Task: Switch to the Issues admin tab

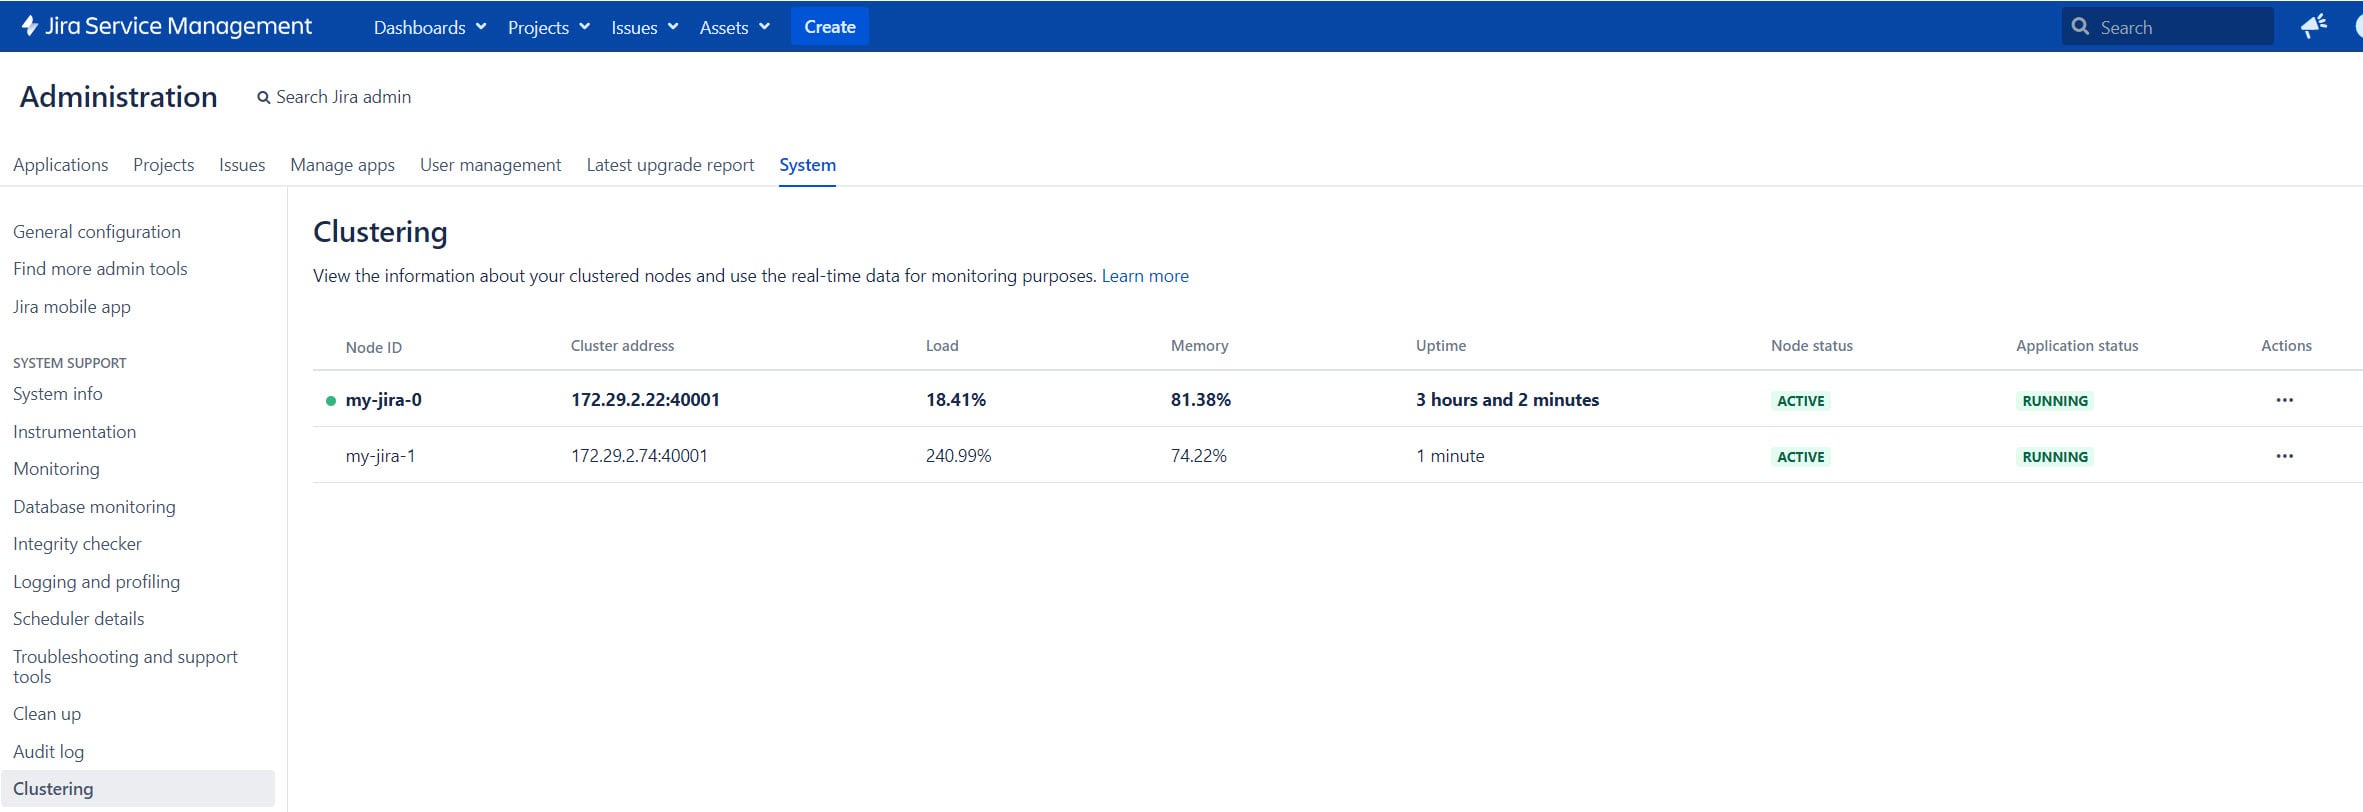Action: point(242,165)
